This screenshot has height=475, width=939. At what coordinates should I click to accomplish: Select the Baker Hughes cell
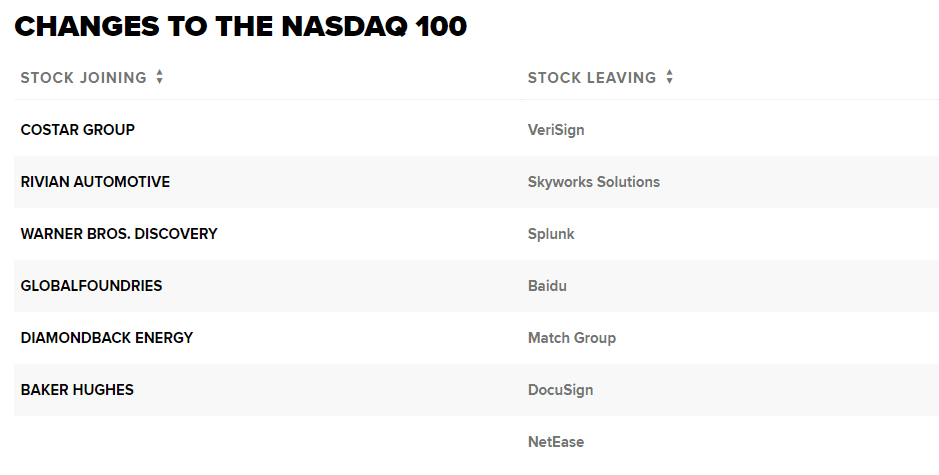click(77, 390)
